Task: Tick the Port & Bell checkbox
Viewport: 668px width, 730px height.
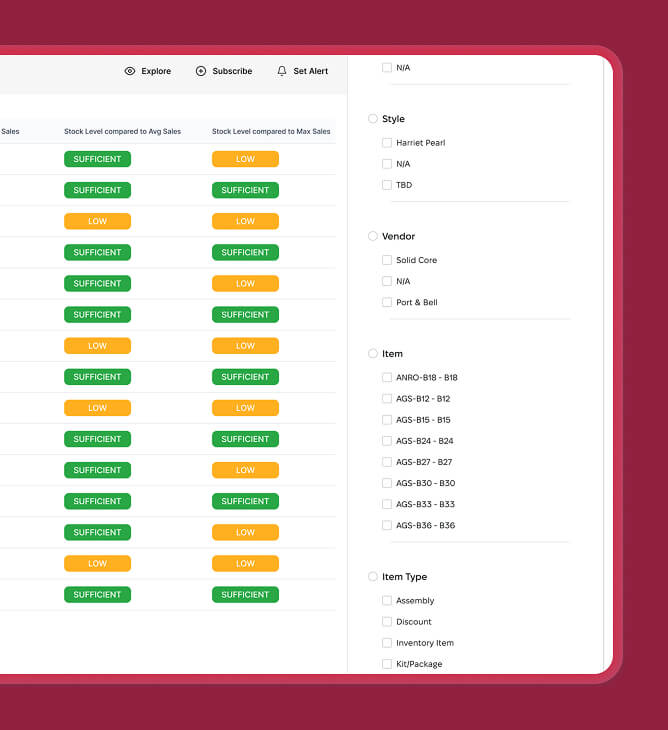Action: [x=387, y=302]
